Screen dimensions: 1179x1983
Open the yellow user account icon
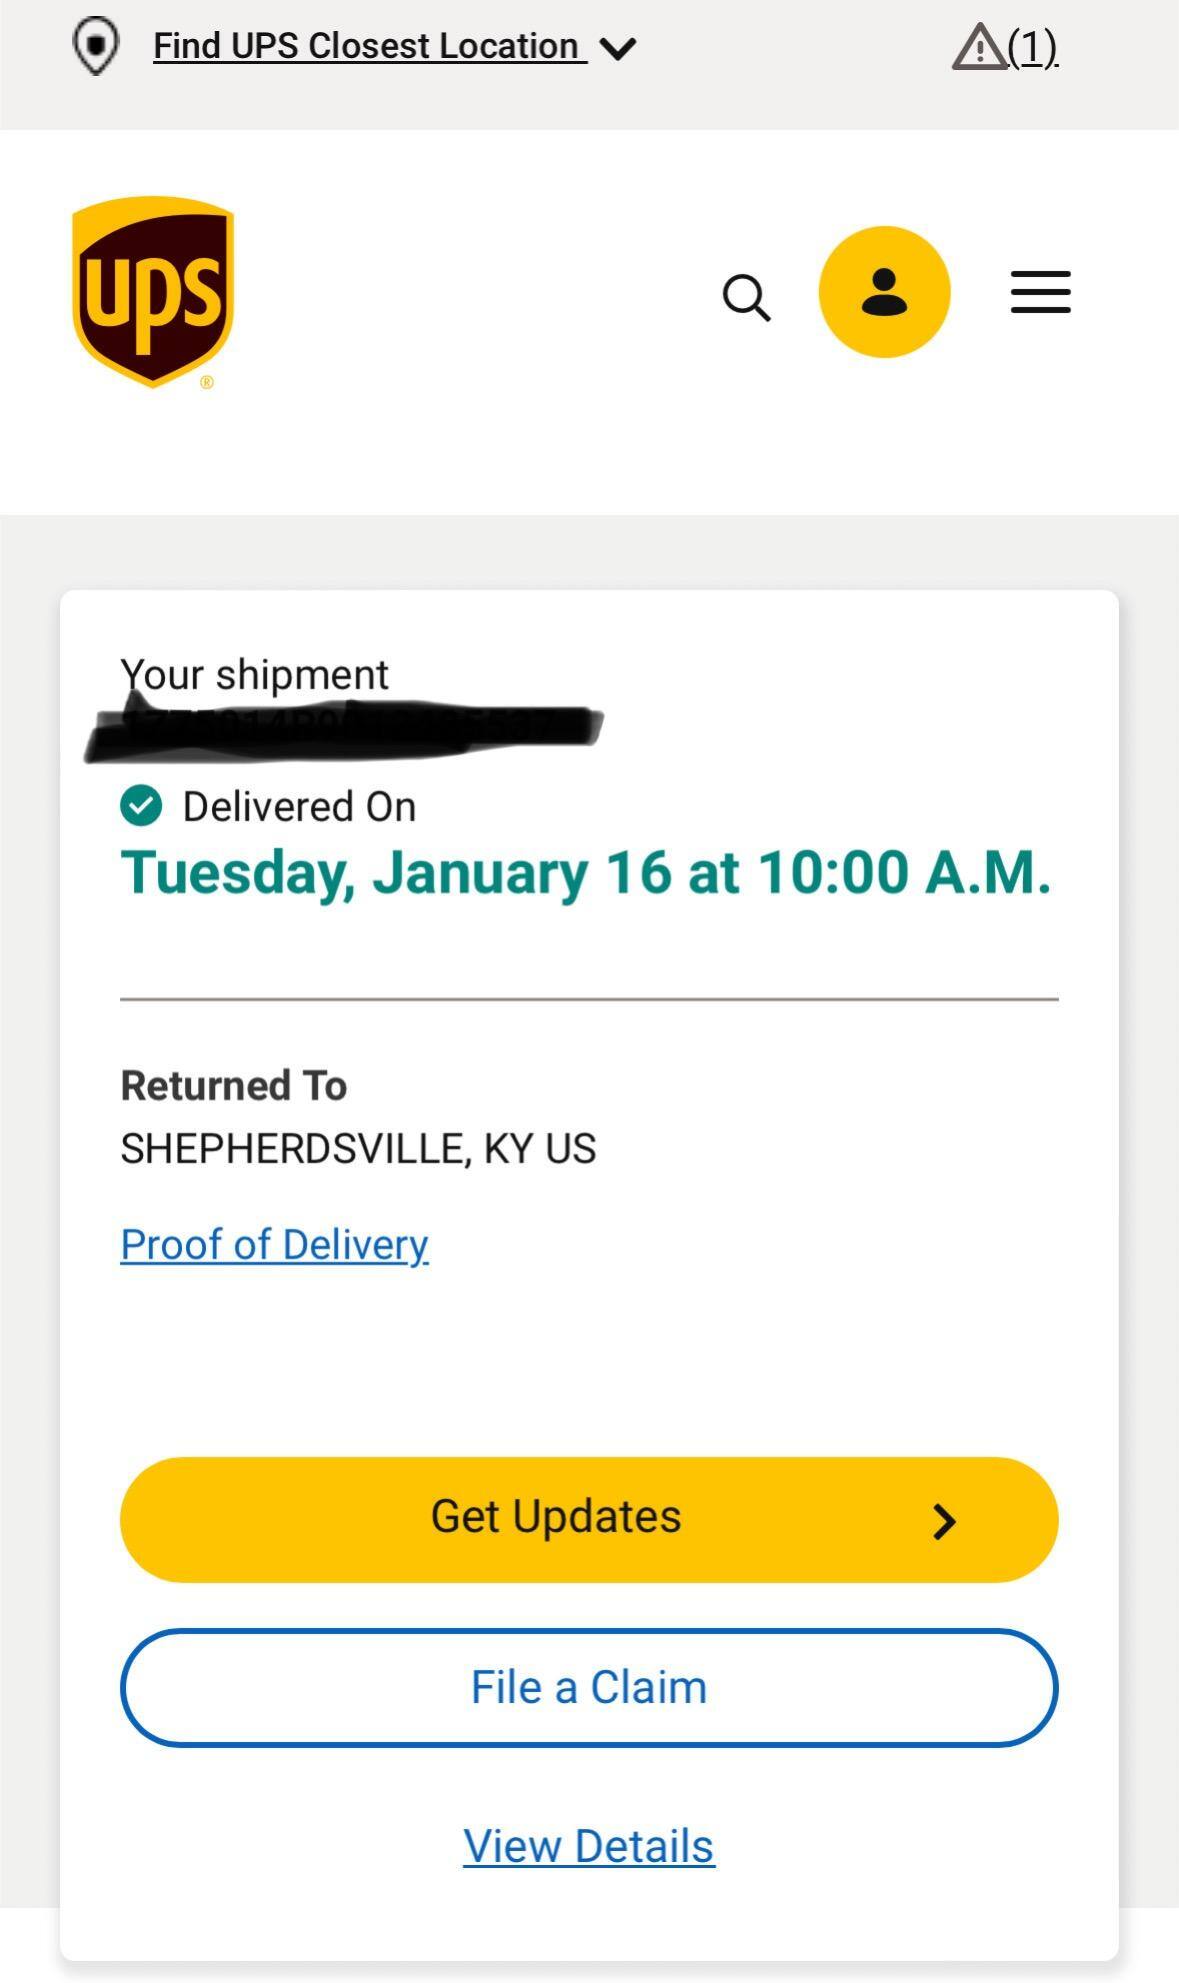point(884,292)
